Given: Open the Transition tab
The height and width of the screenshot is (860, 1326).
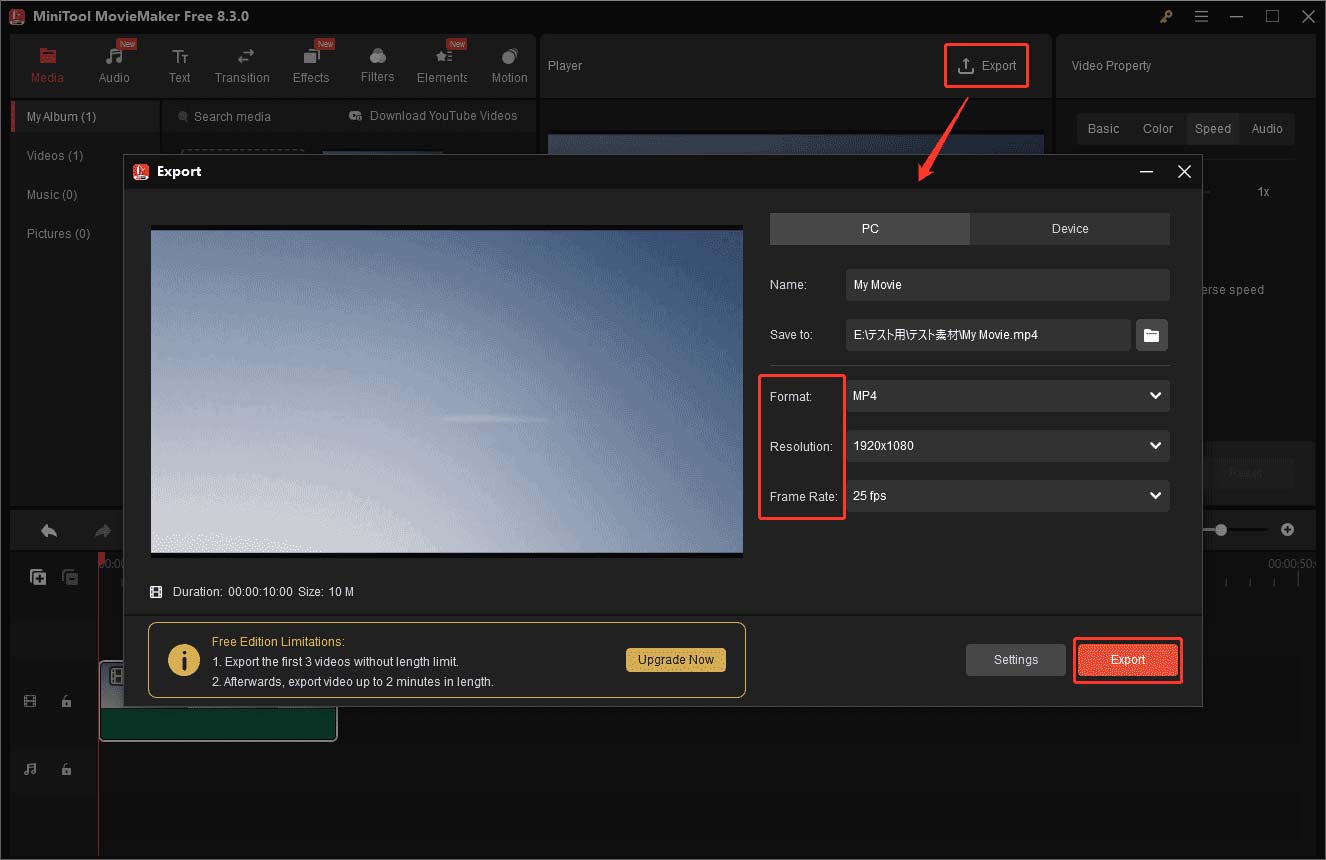Looking at the screenshot, I should tap(242, 66).
